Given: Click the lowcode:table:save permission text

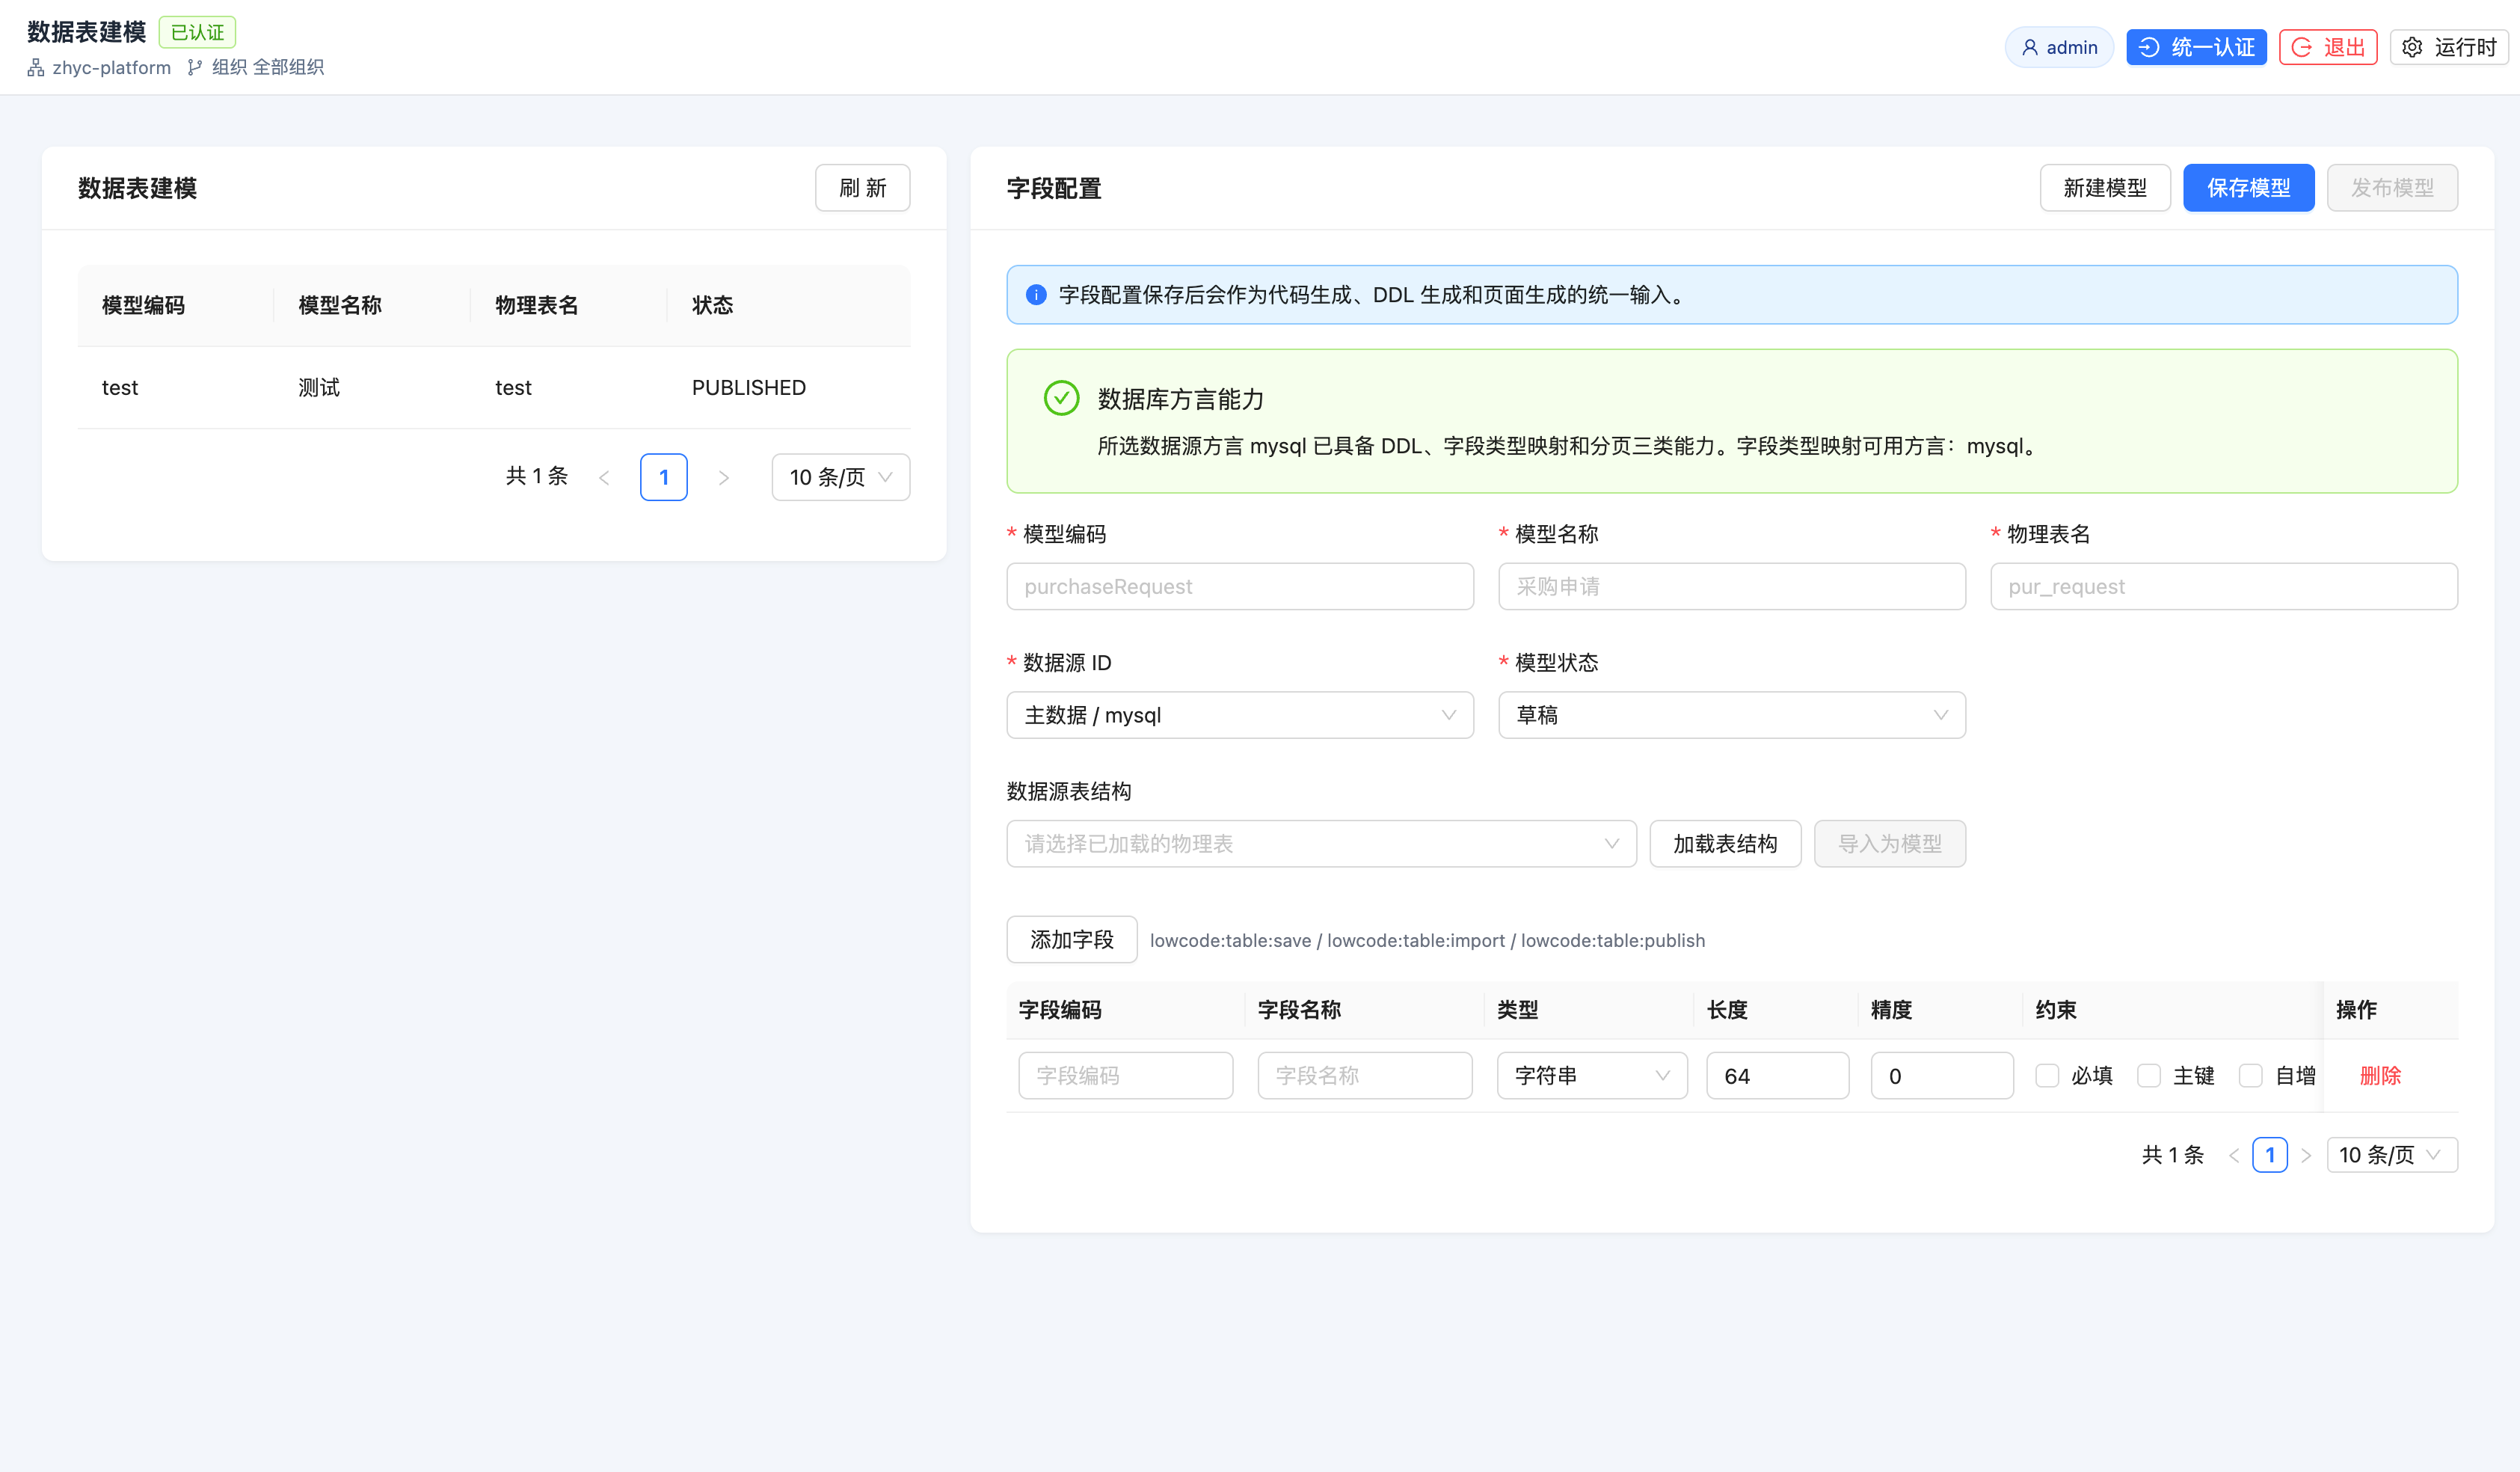Looking at the screenshot, I should click(1230, 940).
